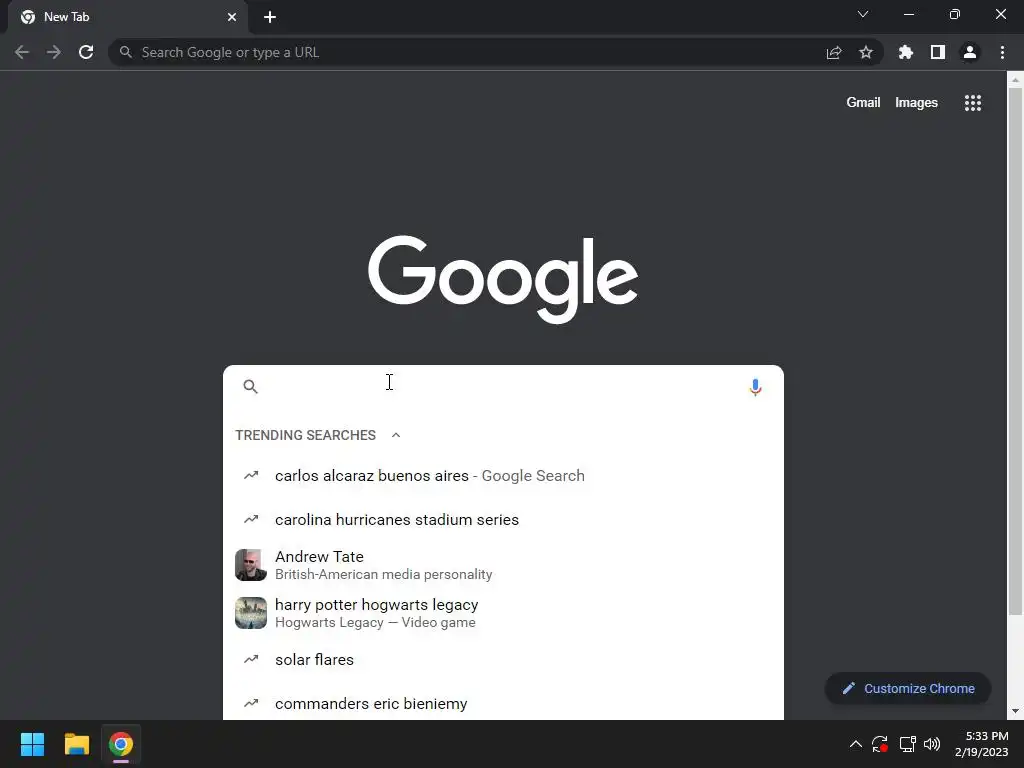Open the volume control in tray

[x=932, y=744]
